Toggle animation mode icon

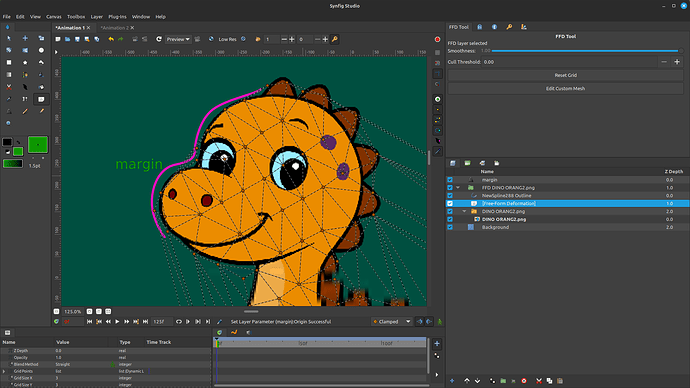[x=440, y=322]
